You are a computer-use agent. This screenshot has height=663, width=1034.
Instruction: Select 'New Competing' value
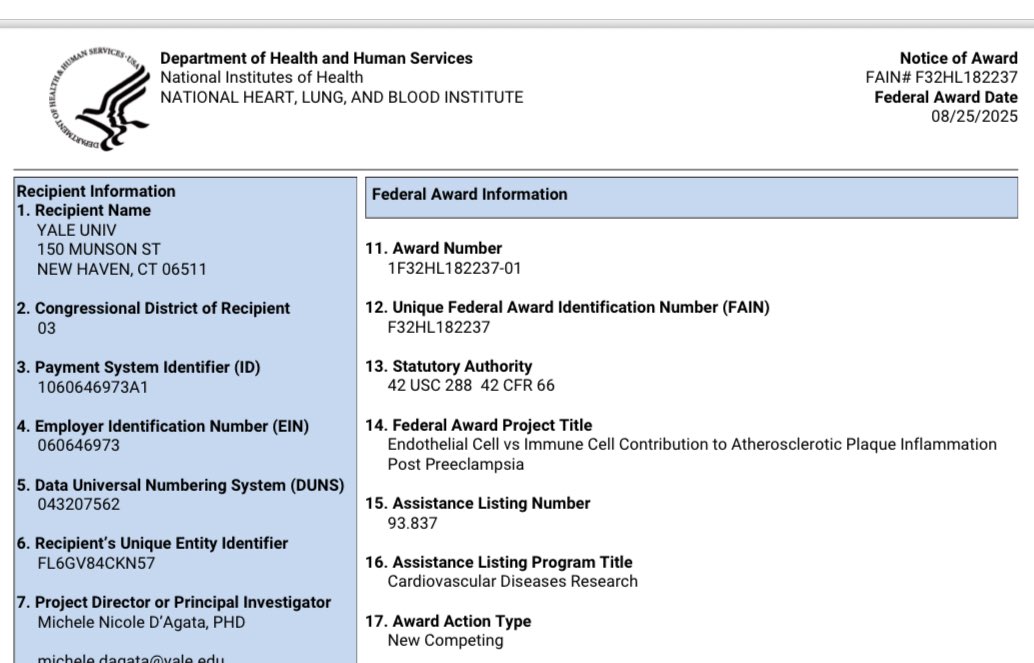click(x=446, y=641)
